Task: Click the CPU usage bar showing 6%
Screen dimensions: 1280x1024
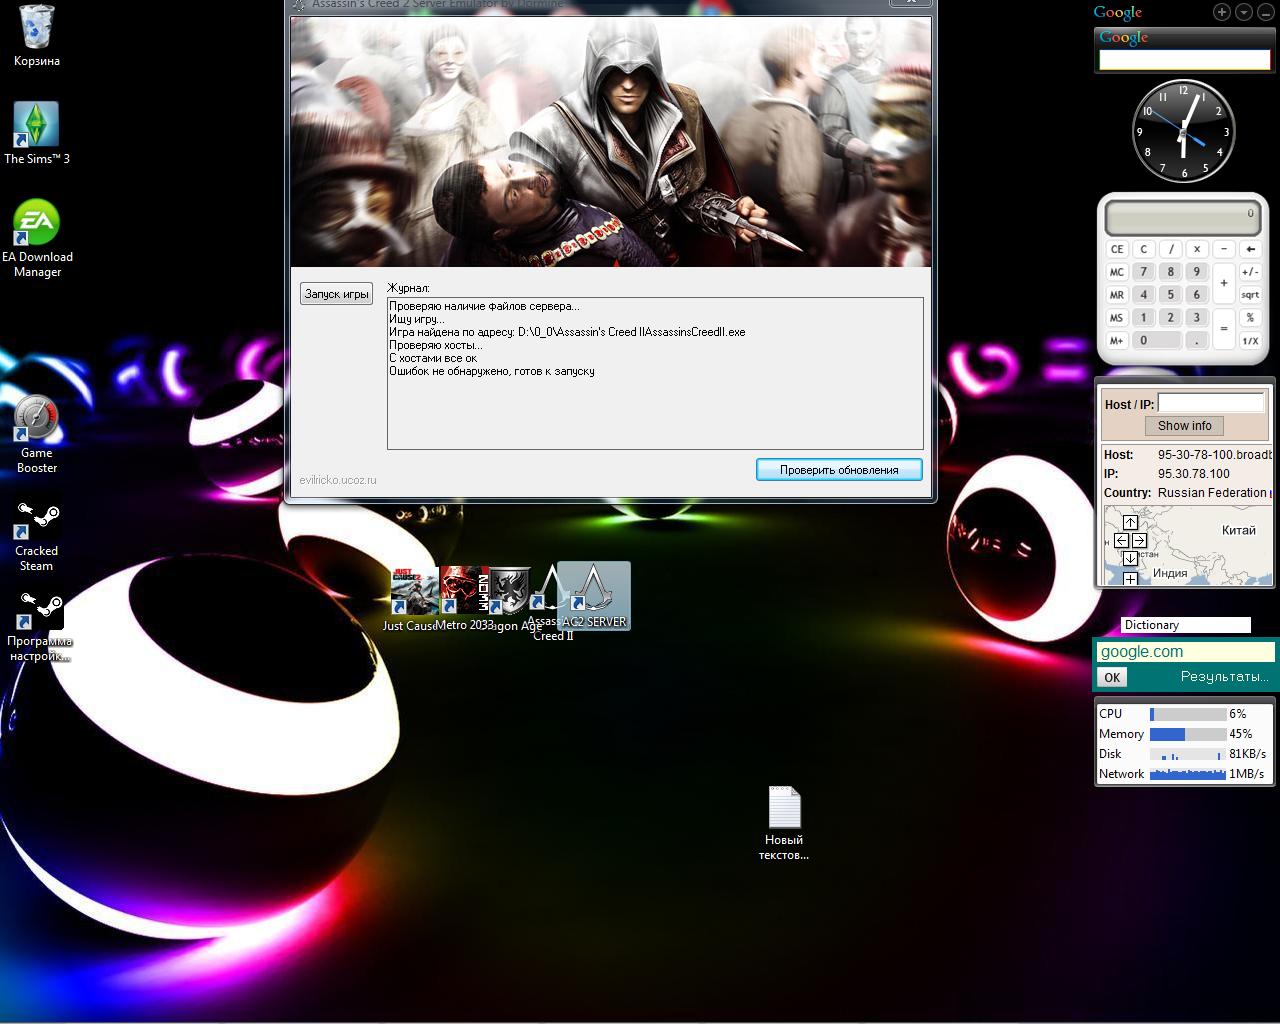Action: click(1188, 714)
